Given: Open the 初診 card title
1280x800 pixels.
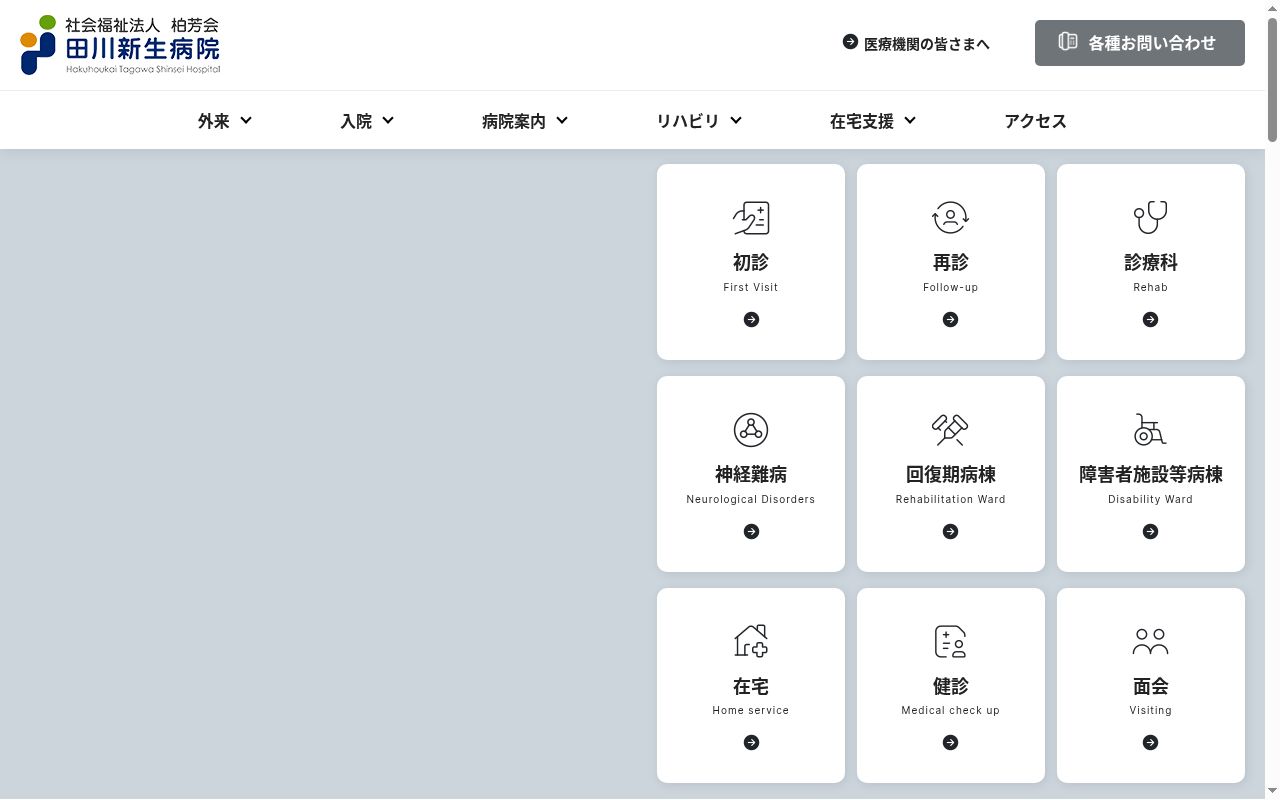Looking at the screenshot, I should [x=751, y=262].
